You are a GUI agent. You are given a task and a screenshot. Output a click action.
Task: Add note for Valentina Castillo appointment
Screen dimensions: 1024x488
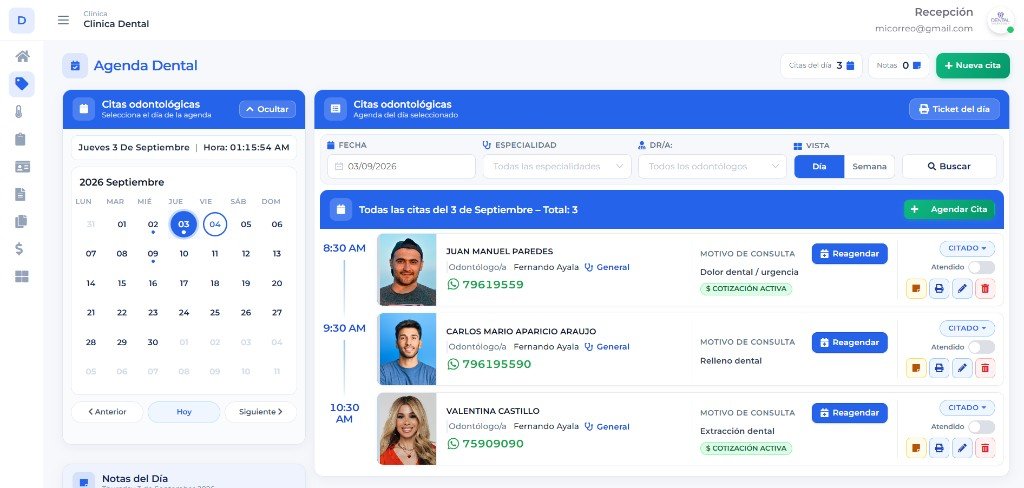[x=916, y=447]
